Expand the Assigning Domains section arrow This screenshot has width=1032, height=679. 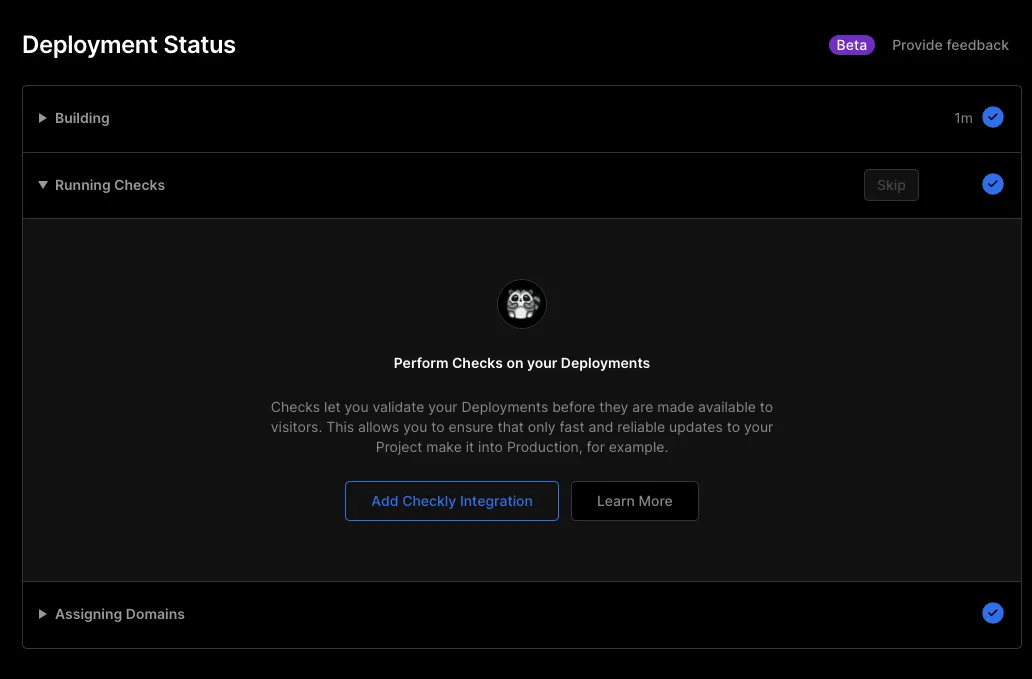(43, 614)
